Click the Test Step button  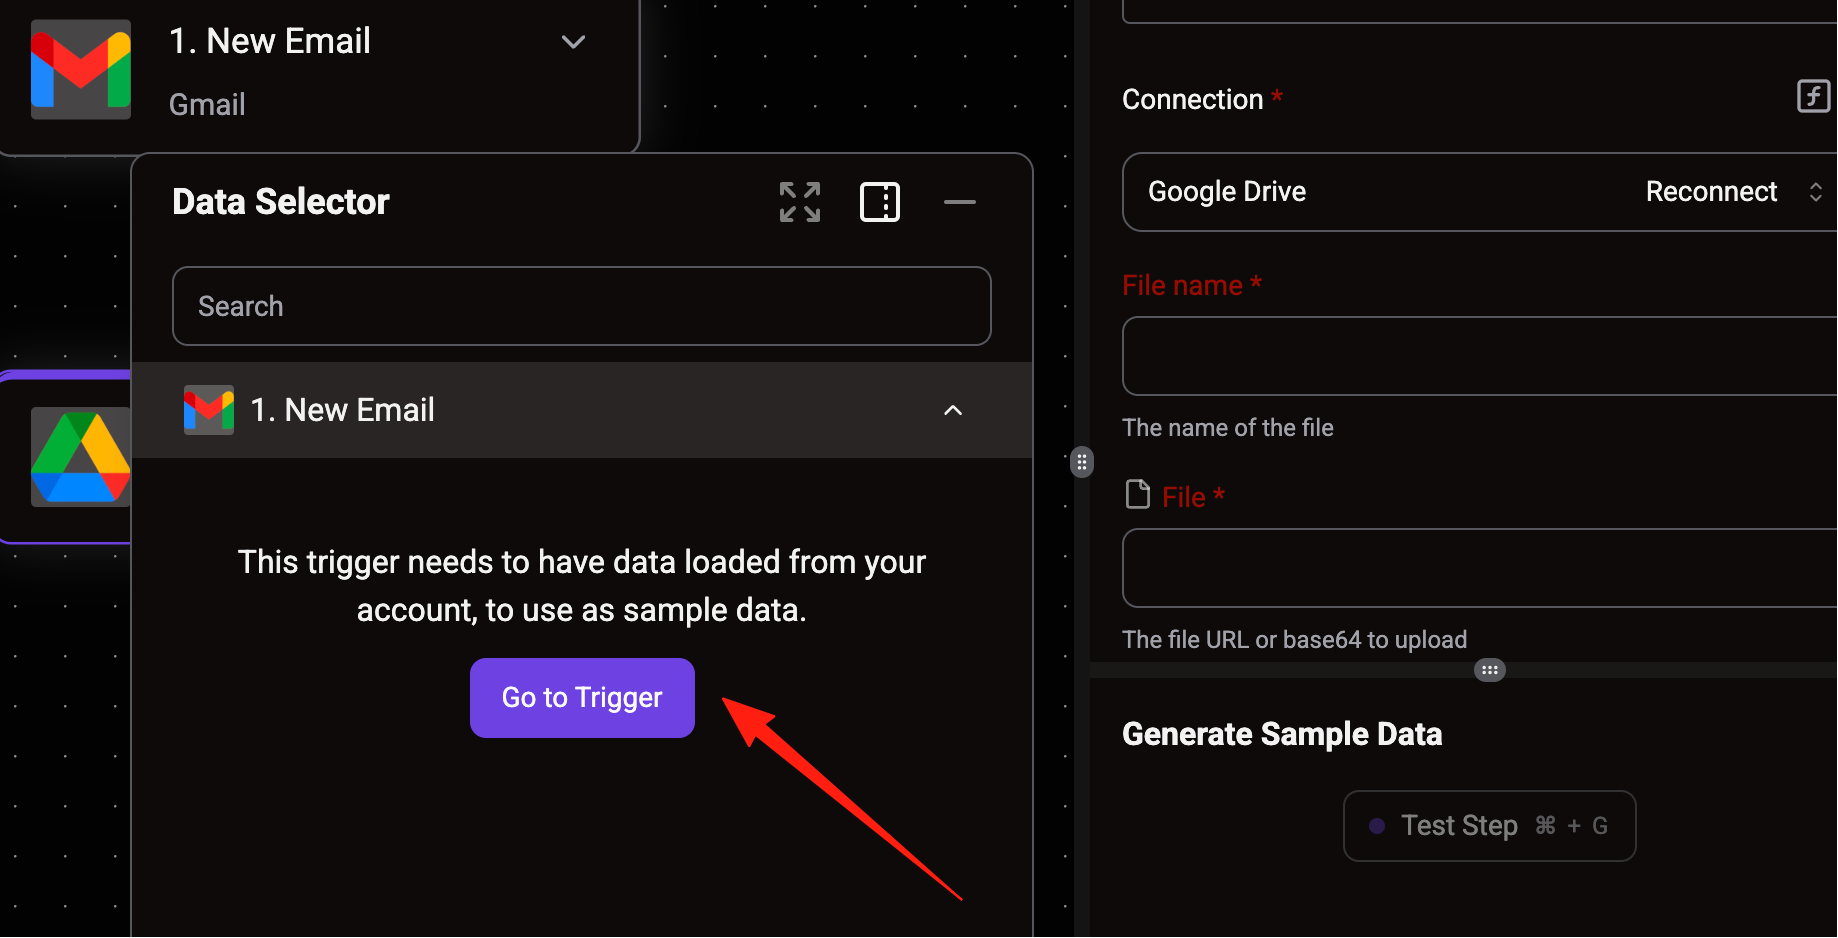1489,826
